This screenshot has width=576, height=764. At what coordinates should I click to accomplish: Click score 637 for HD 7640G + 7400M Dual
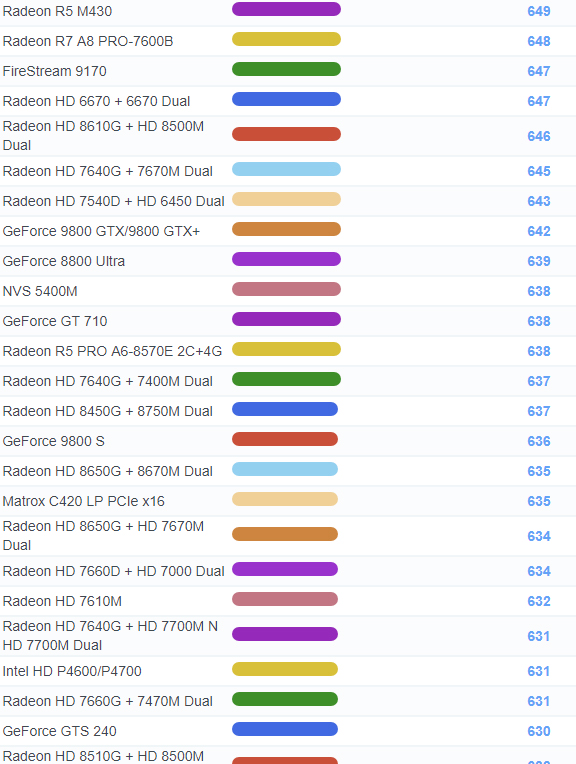click(x=539, y=381)
